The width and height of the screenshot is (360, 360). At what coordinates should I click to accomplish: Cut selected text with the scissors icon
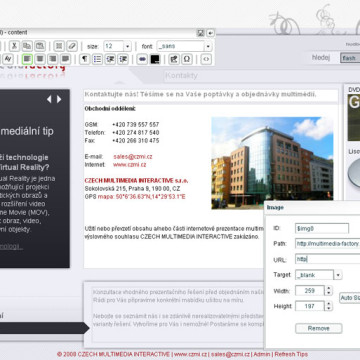[14, 46]
